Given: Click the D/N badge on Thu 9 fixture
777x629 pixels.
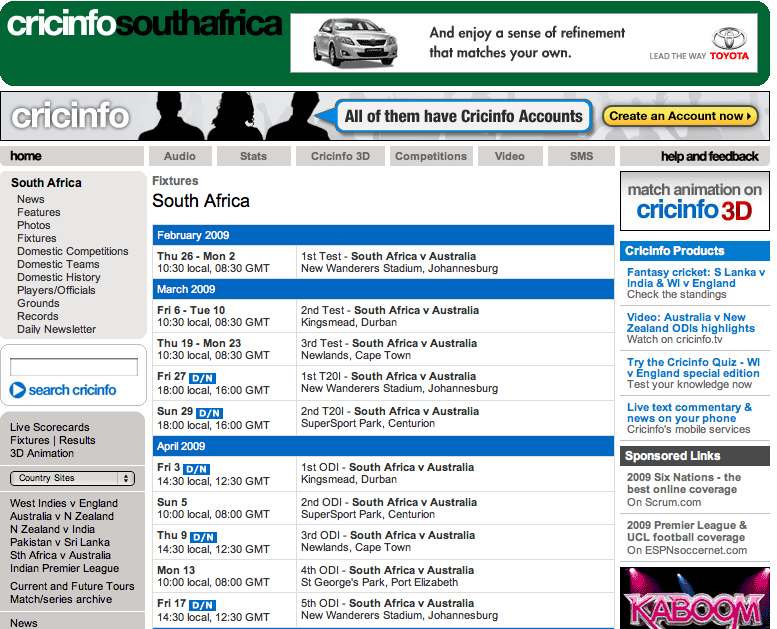Looking at the screenshot, I should [x=202, y=537].
